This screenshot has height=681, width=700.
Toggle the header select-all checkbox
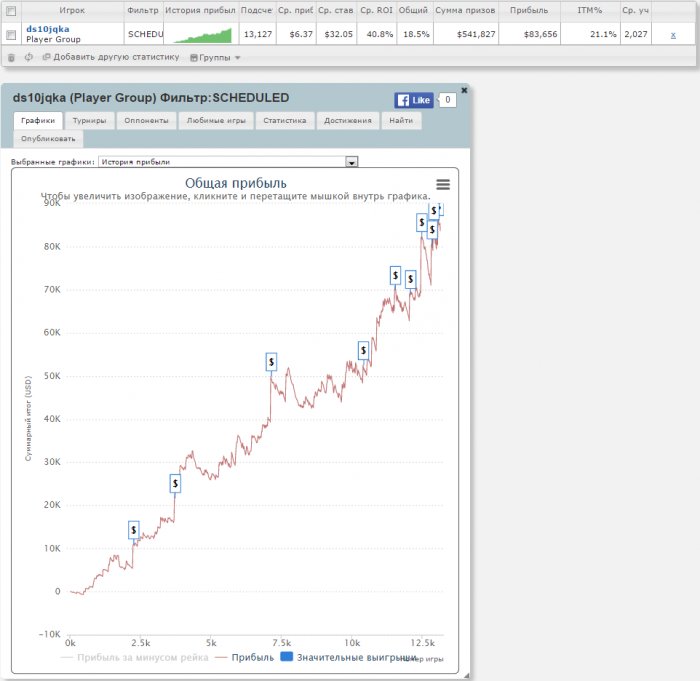point(11,10)
